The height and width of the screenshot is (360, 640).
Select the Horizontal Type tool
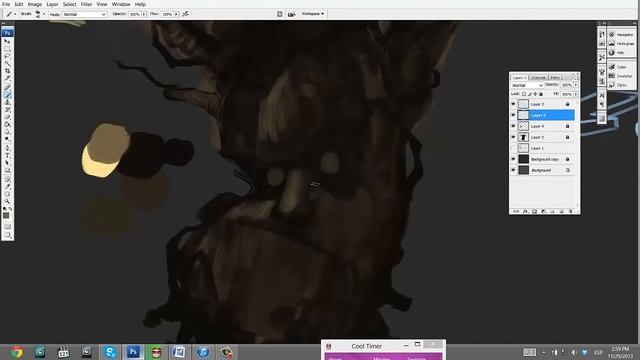[x=7, y=156]
